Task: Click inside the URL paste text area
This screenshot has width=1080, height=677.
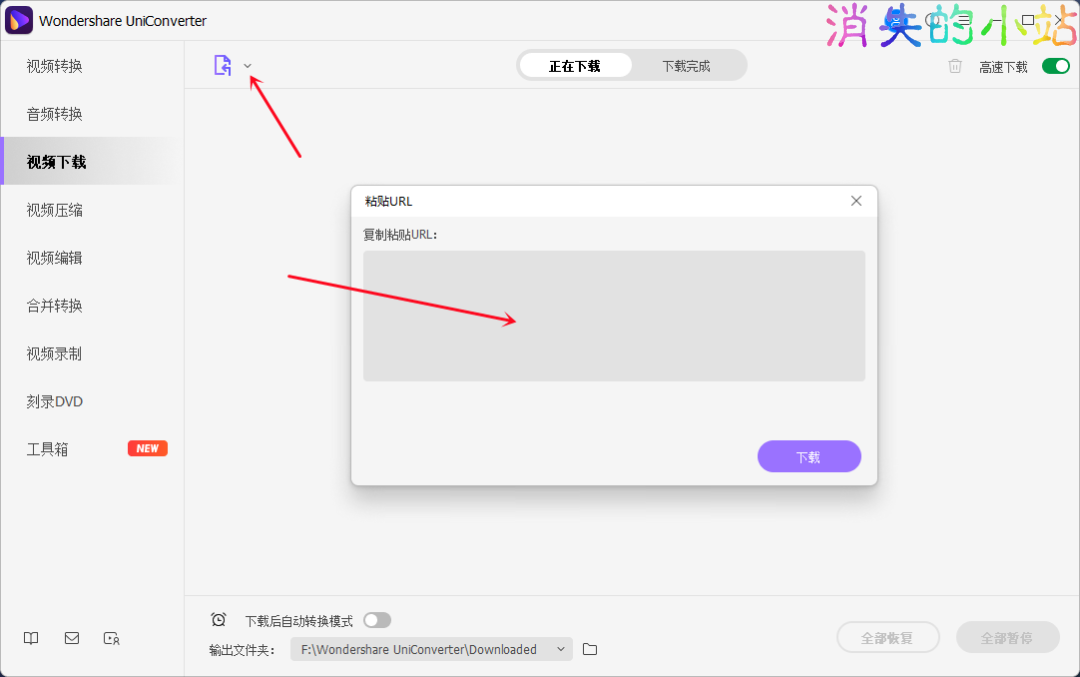Action: point(614,315)
